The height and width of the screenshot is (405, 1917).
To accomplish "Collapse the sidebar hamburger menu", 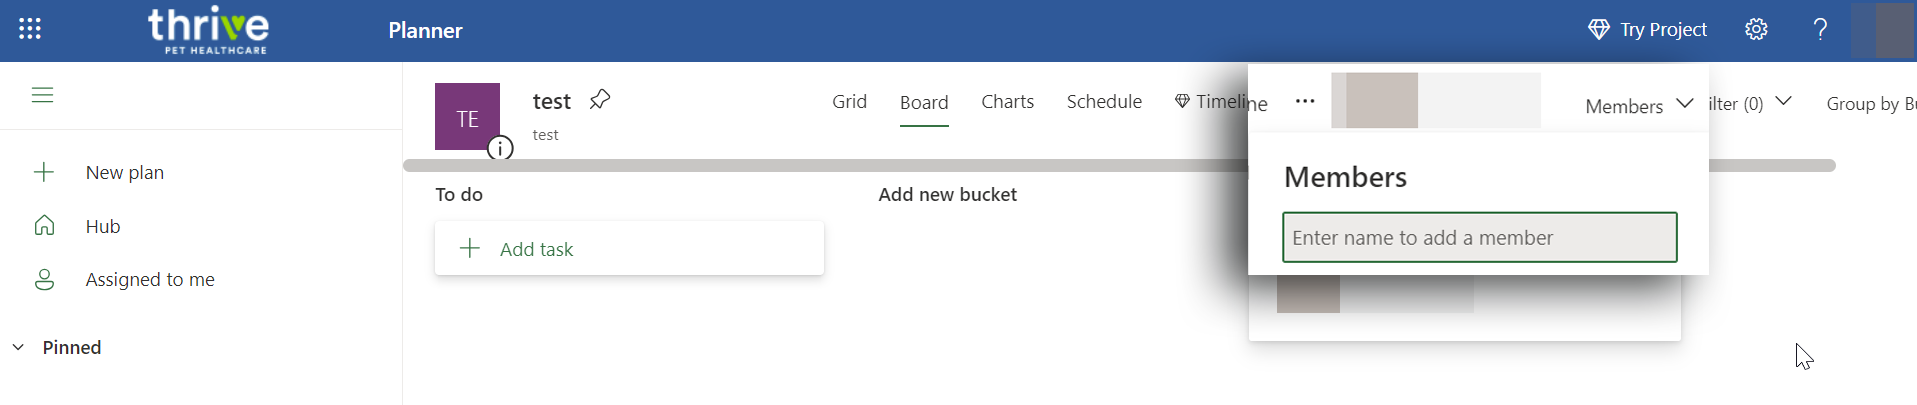I will [42, 95].
